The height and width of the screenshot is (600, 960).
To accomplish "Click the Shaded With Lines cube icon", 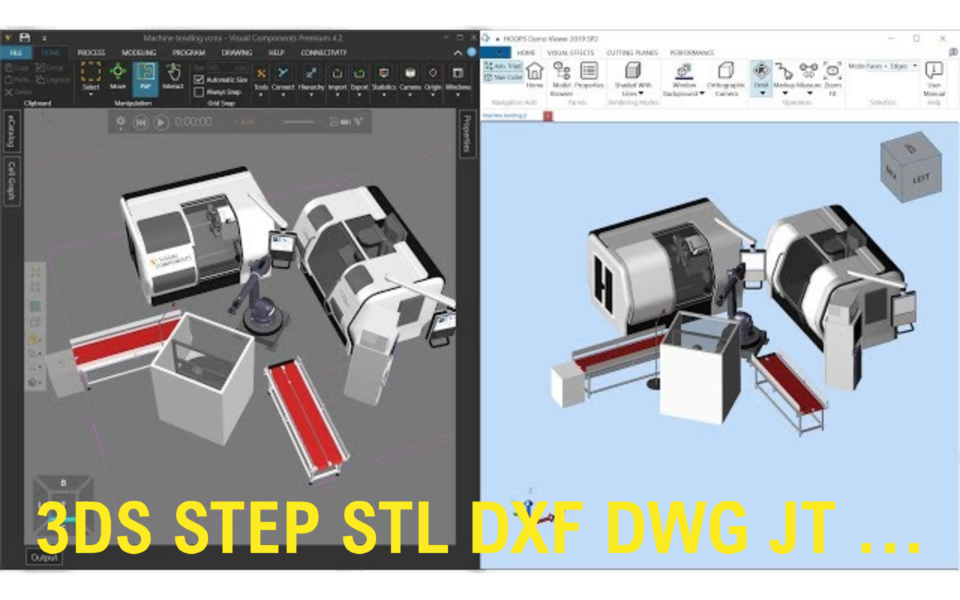I will coord(632,70).
